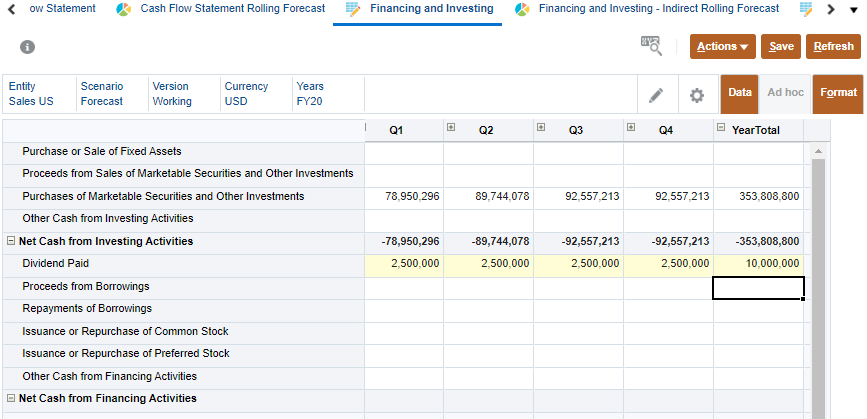Open the Actions dropdown menu
Screen dimensions: 867x419
(x=723, y=46)
